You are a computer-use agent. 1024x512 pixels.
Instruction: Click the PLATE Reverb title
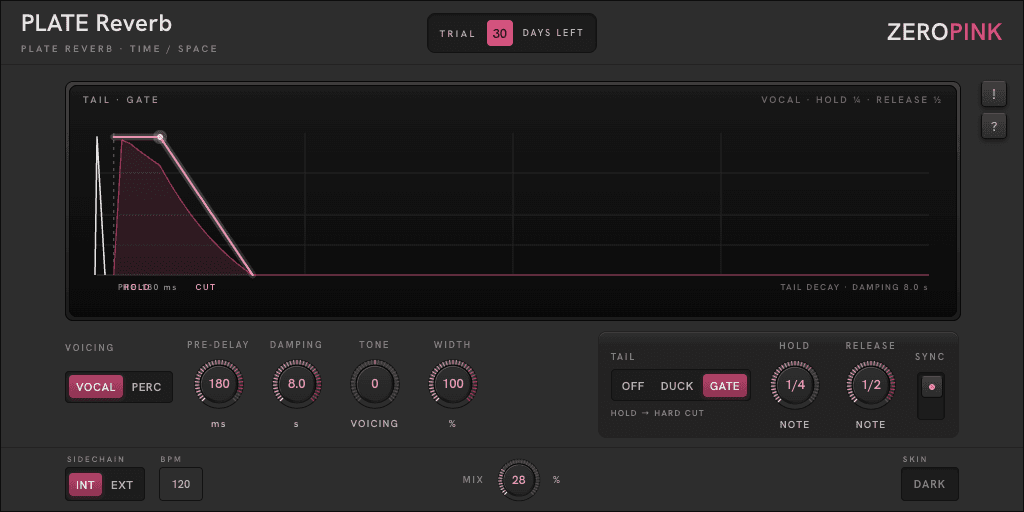[x=97, y=24]
